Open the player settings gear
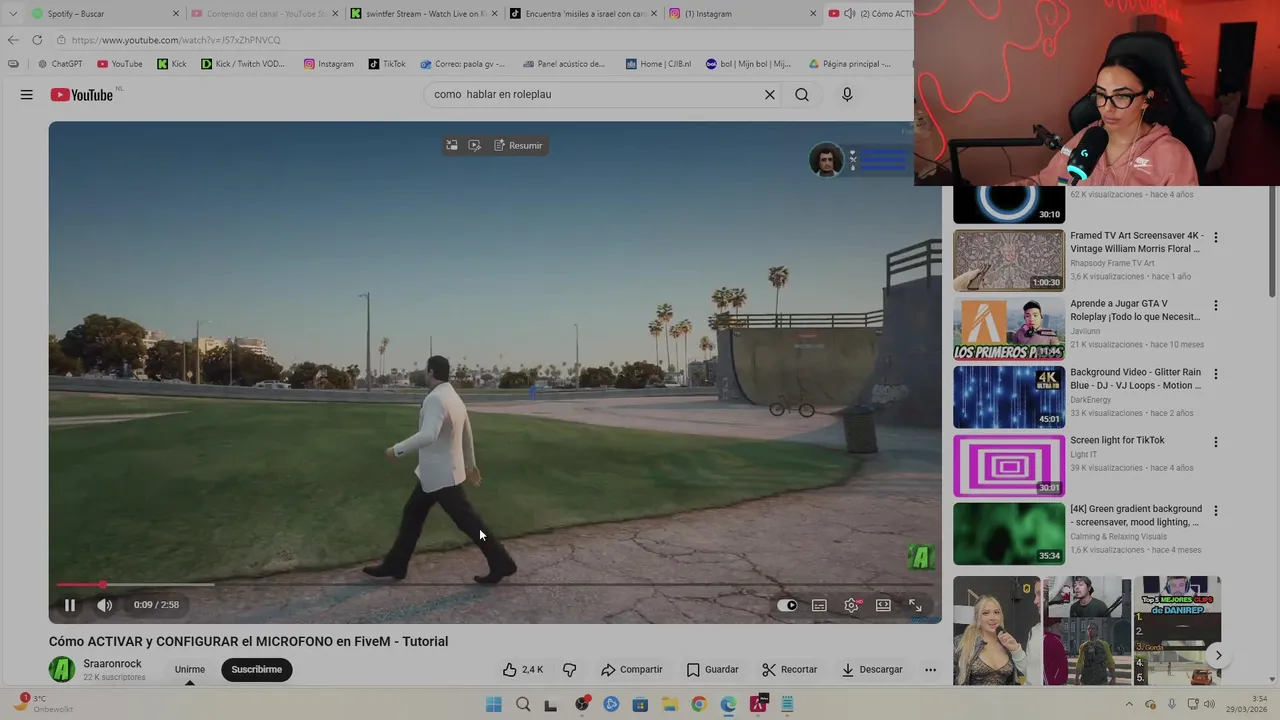 851,605
